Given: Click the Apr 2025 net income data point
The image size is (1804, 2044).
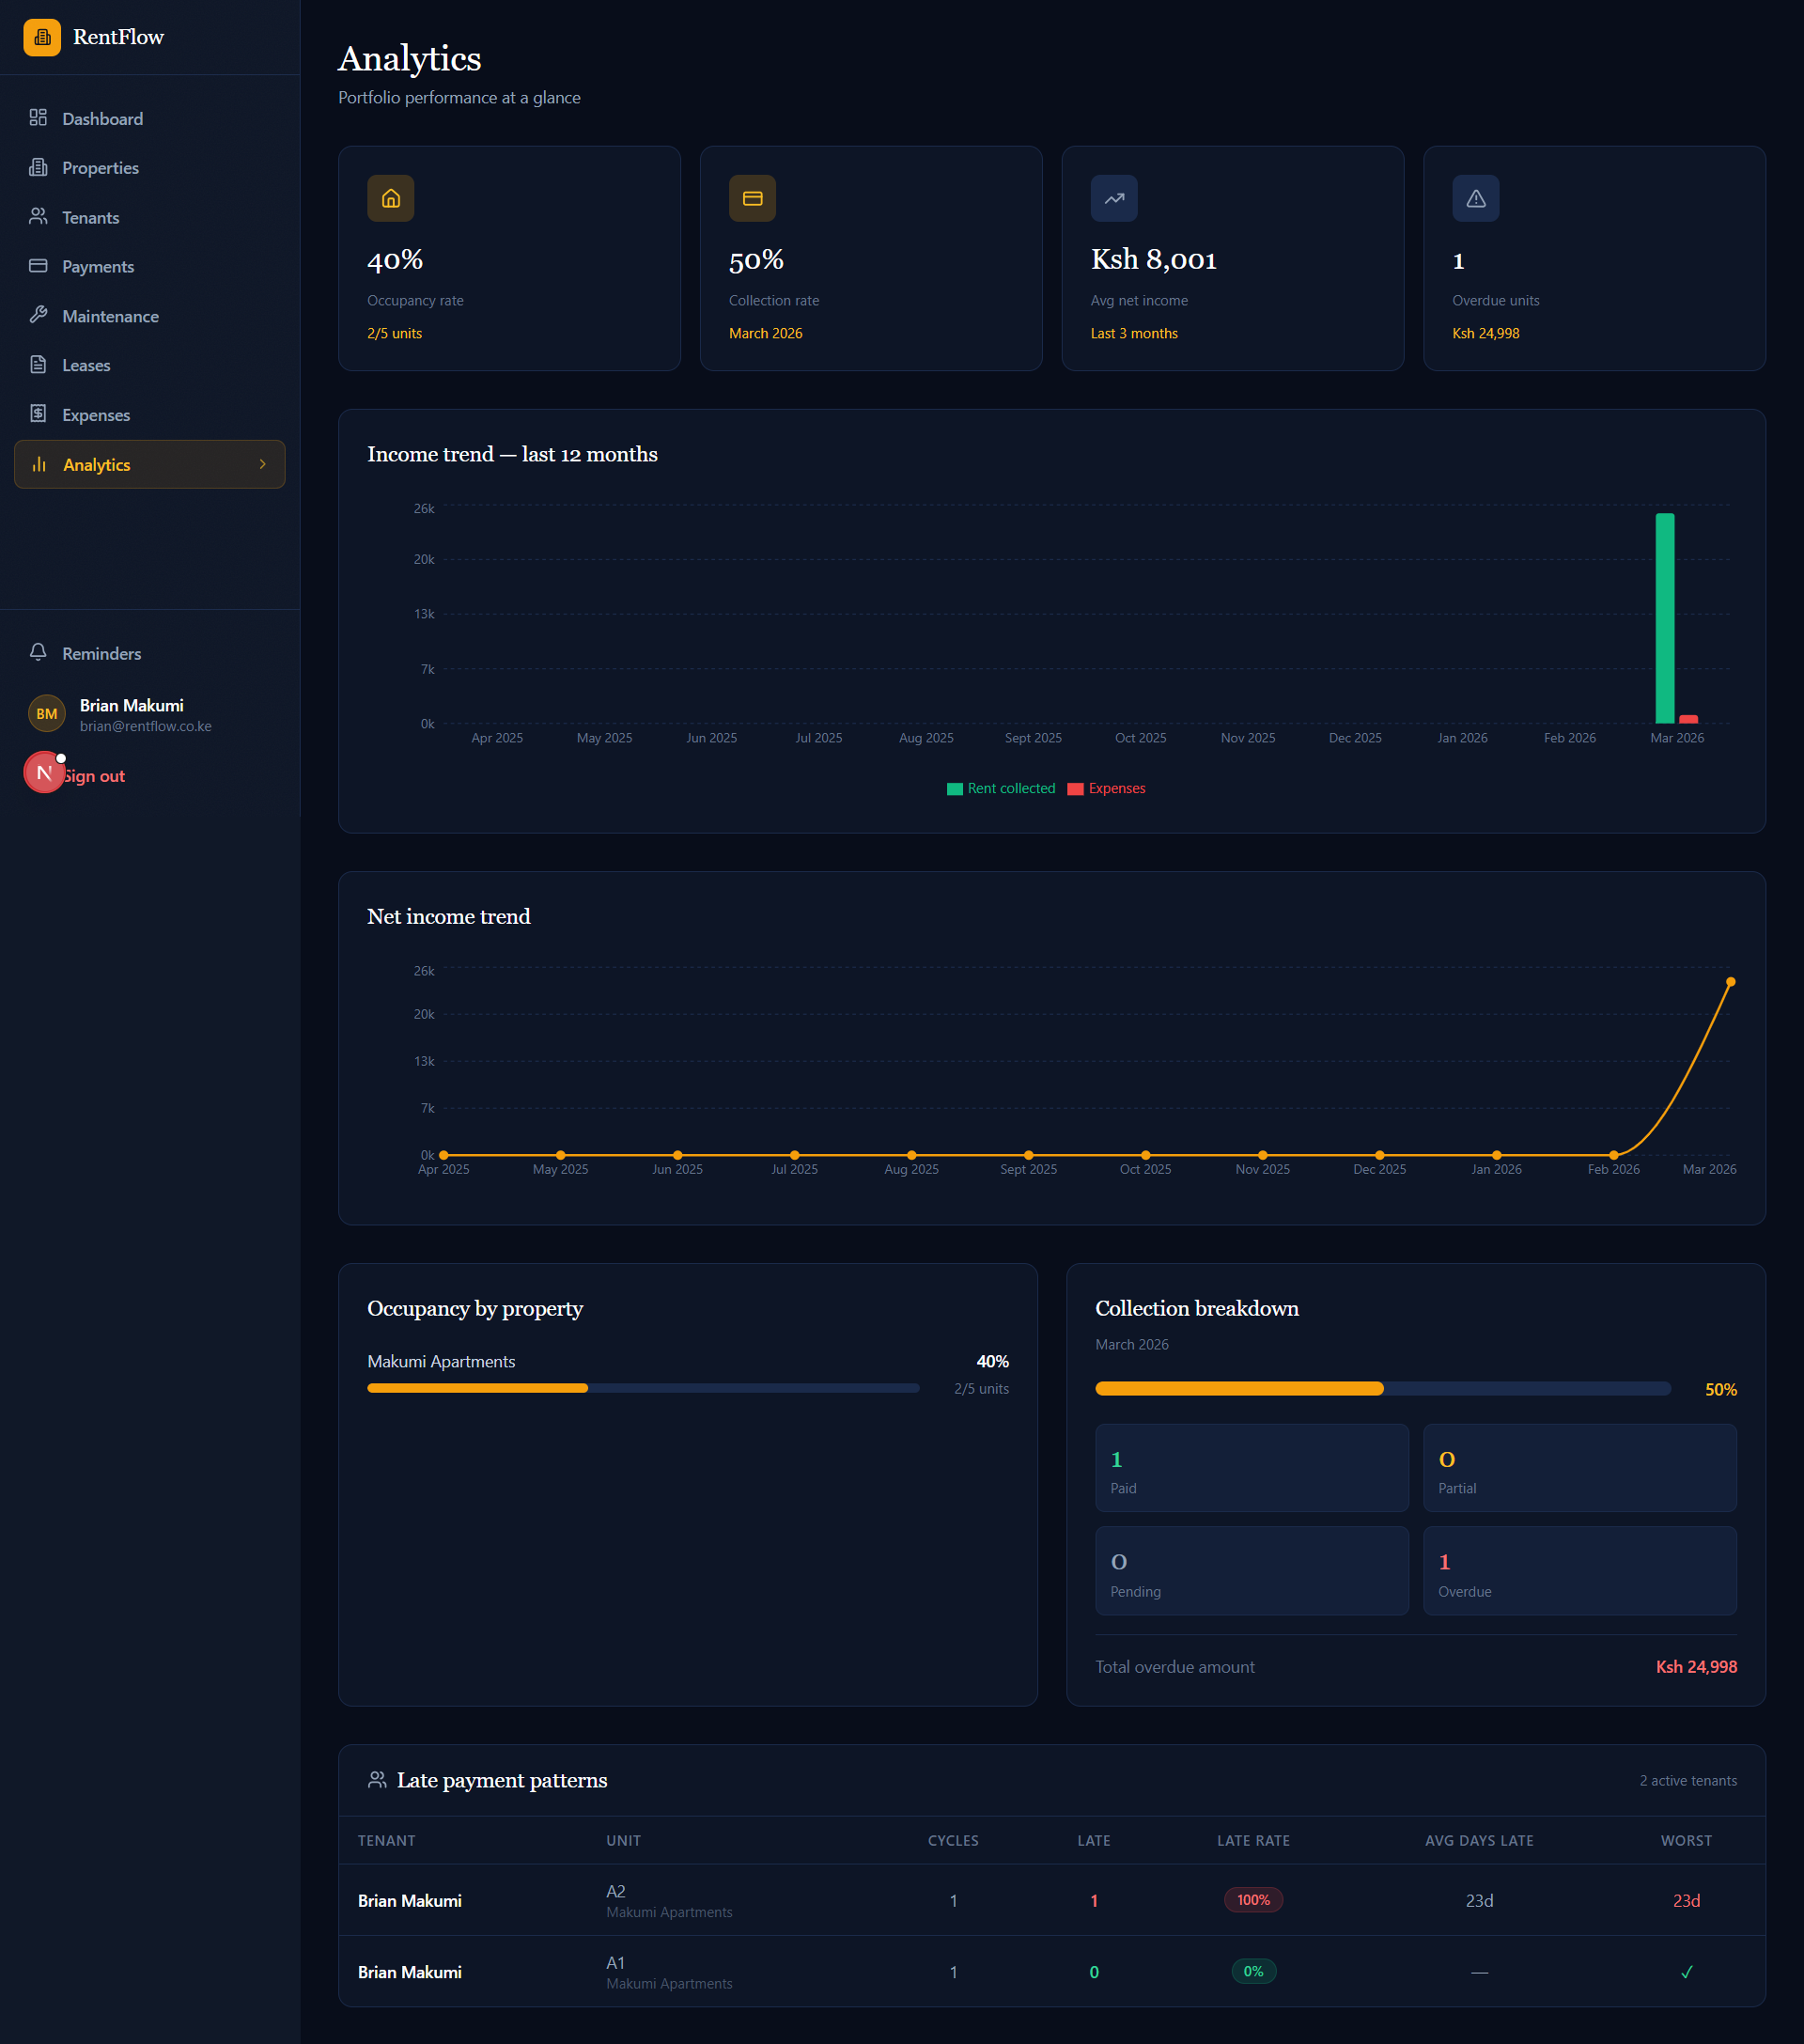Looking at the screenshot, I should point(444,1155).
